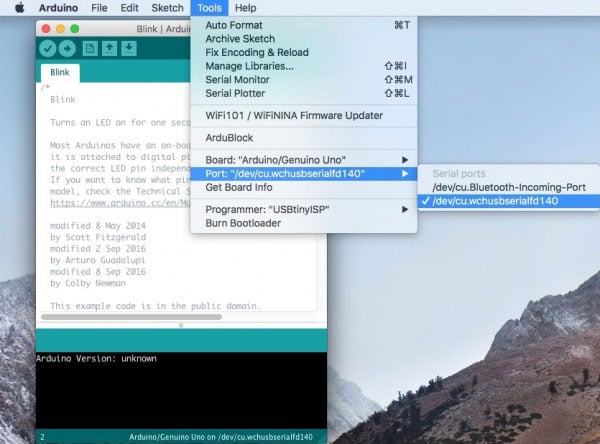Click the Save sketch down-arrow icon

pos(129,49)
